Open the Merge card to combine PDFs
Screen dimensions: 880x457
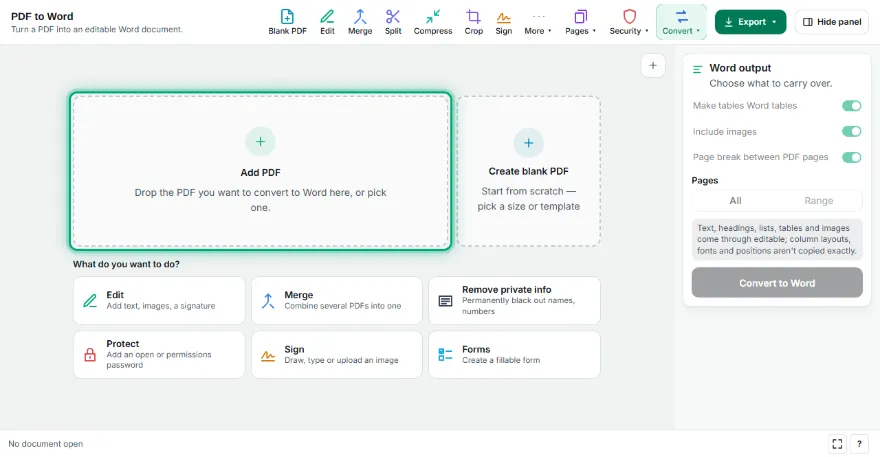pyautogui.click(x=337, y=300)
